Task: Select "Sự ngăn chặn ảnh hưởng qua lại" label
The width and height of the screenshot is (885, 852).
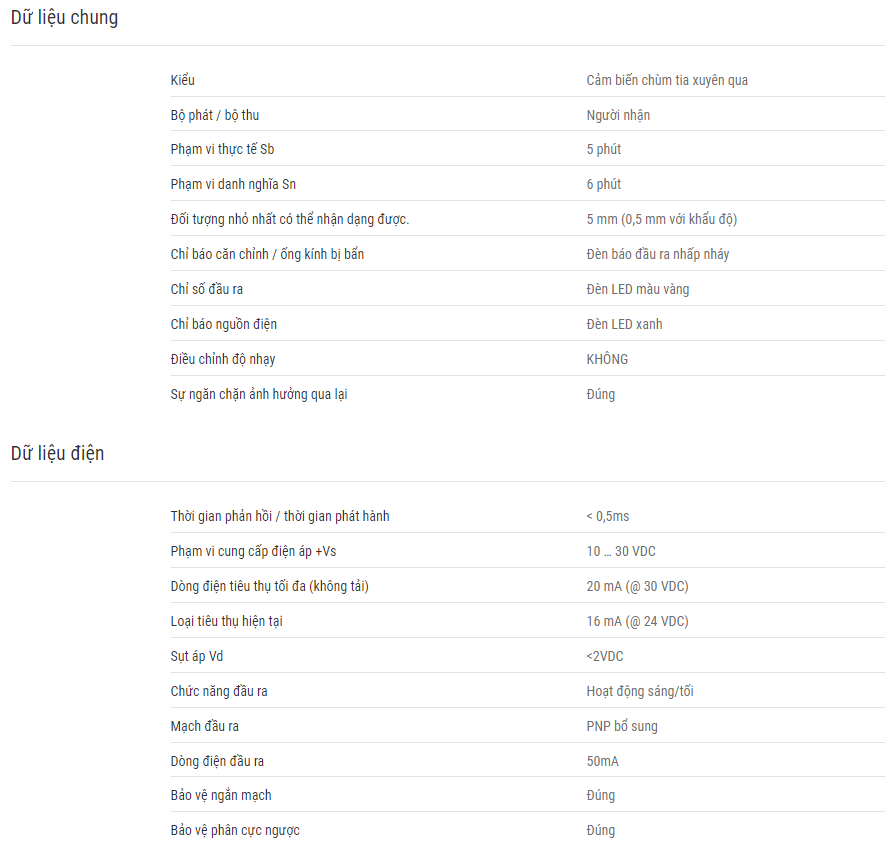Action: [259, 394]
